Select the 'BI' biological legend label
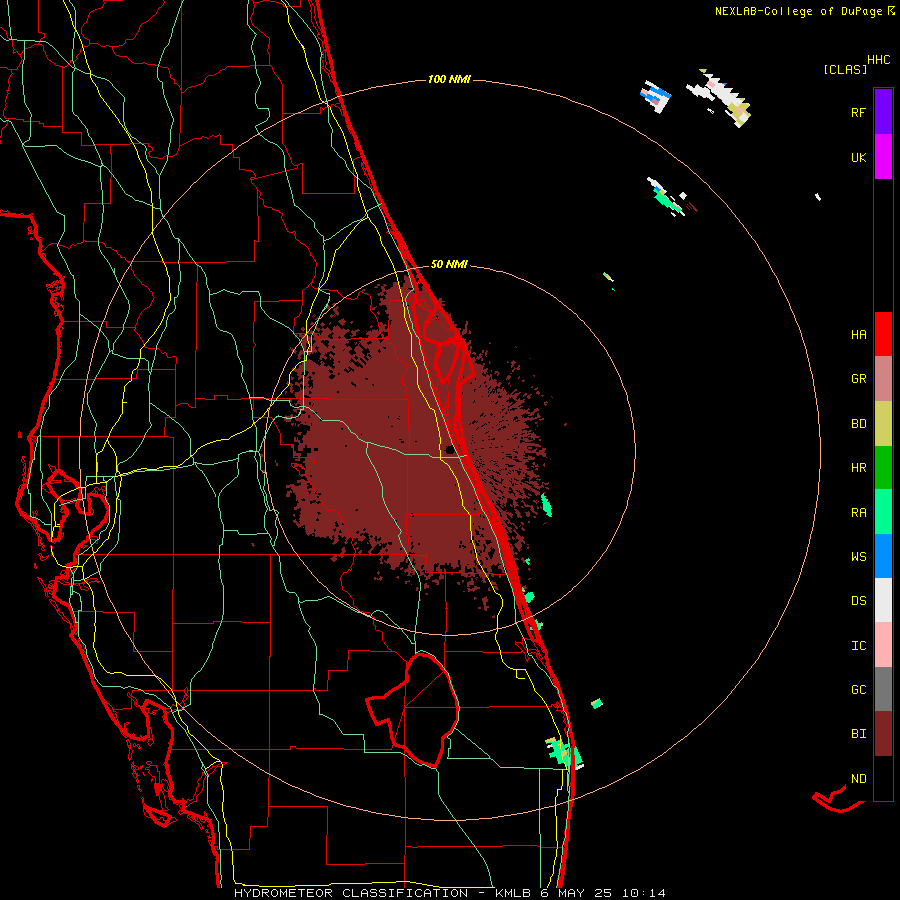The width and height of the screenshot is (900, 900). (x=858, y=734)
